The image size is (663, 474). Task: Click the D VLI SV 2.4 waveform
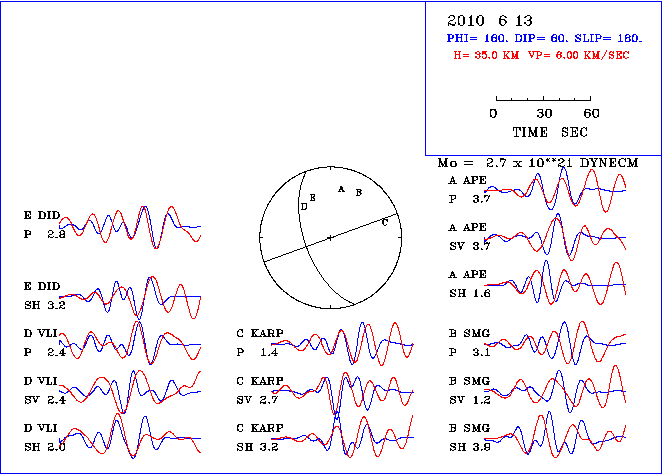tap(130, 392)
